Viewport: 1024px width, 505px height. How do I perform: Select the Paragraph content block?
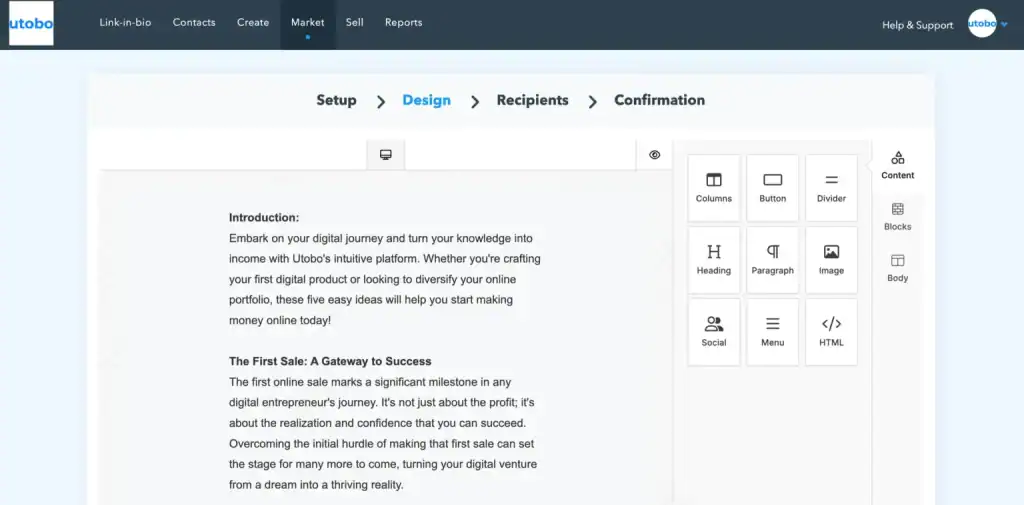click(773, 260)
